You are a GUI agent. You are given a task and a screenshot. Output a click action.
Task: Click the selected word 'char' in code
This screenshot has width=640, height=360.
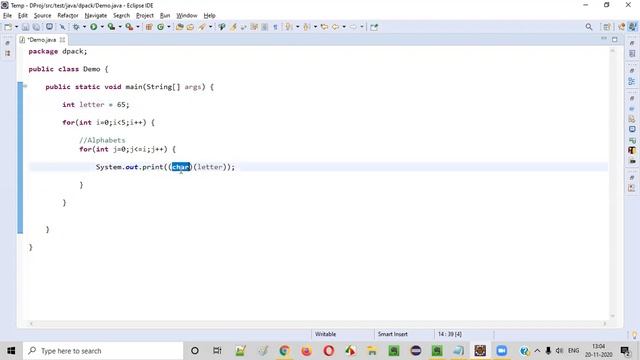point(181,167)
